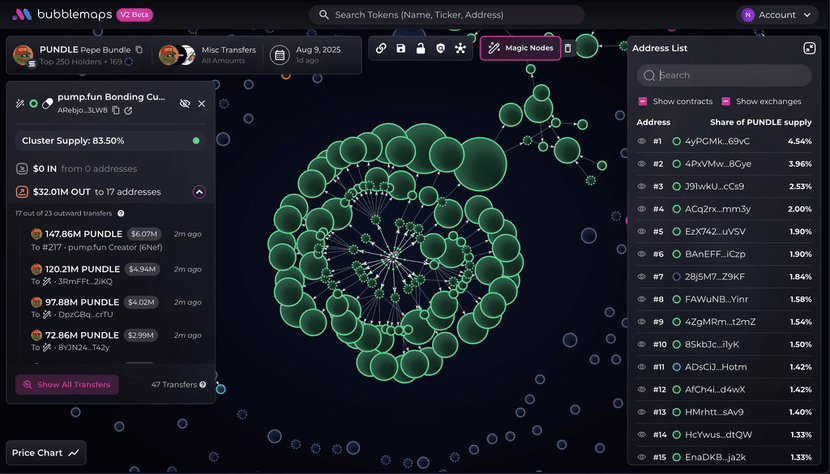The width and height of the screenshot is (830, 474).
Task: Open the Account dropdown menu
Action: 777,15
